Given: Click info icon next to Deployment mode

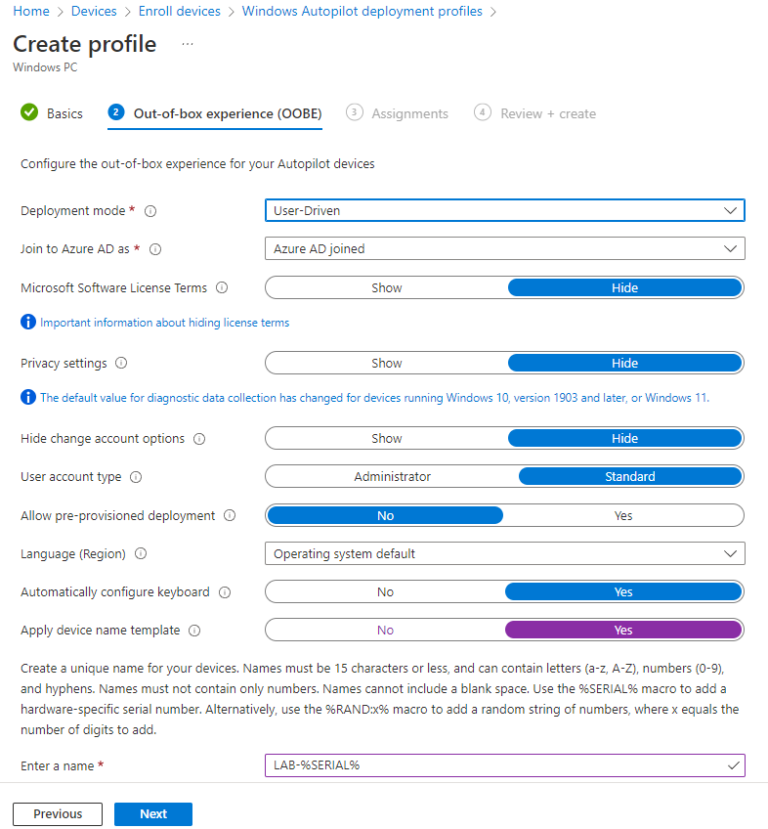Looking at the screenshot, I should (151, 211).
